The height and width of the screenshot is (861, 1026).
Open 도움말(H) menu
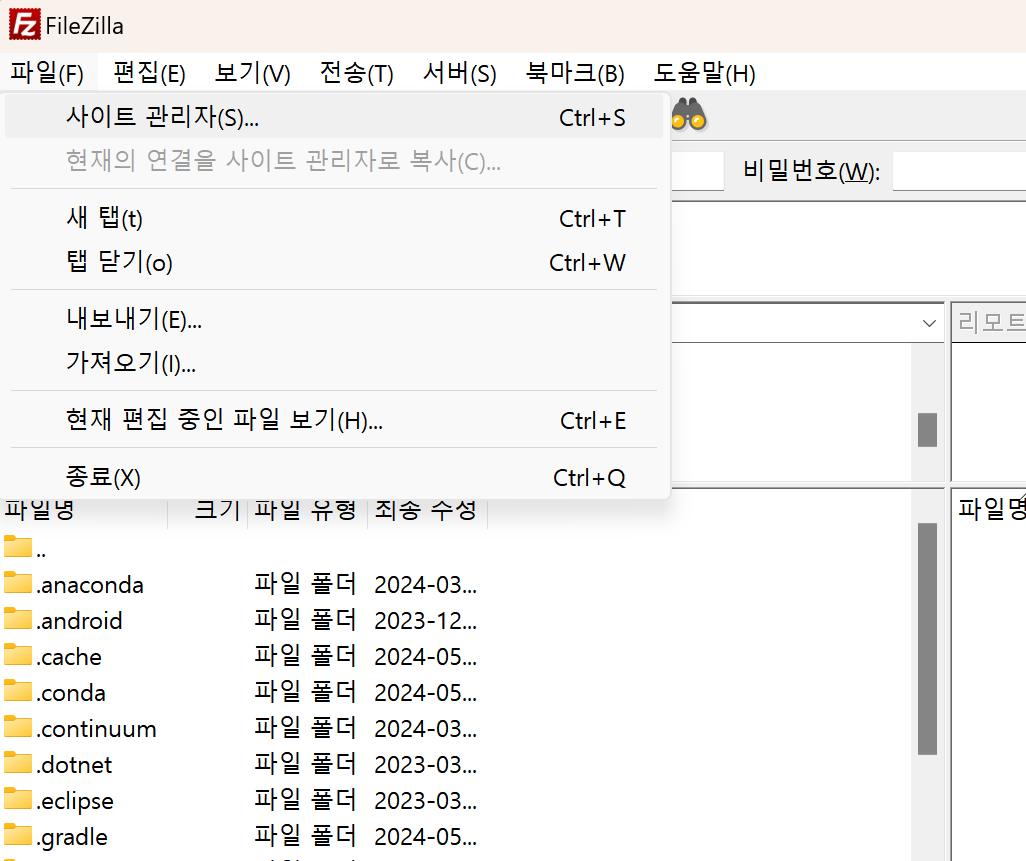[x=704, y=73]
